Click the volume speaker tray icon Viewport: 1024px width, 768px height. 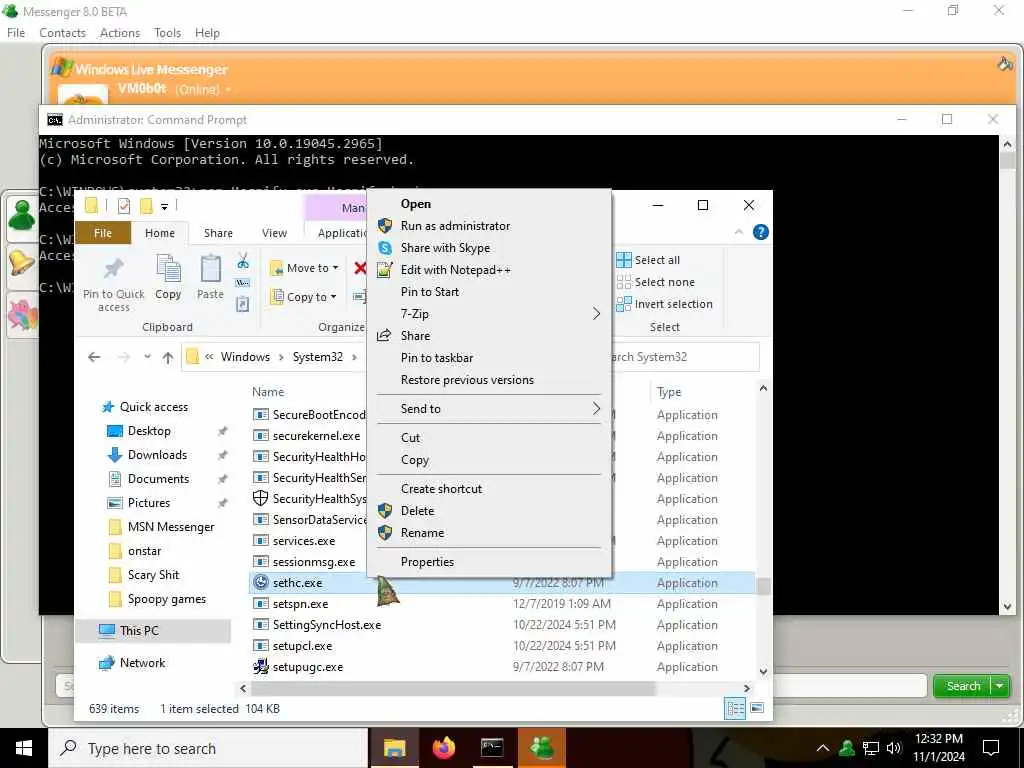coord(894,748)
